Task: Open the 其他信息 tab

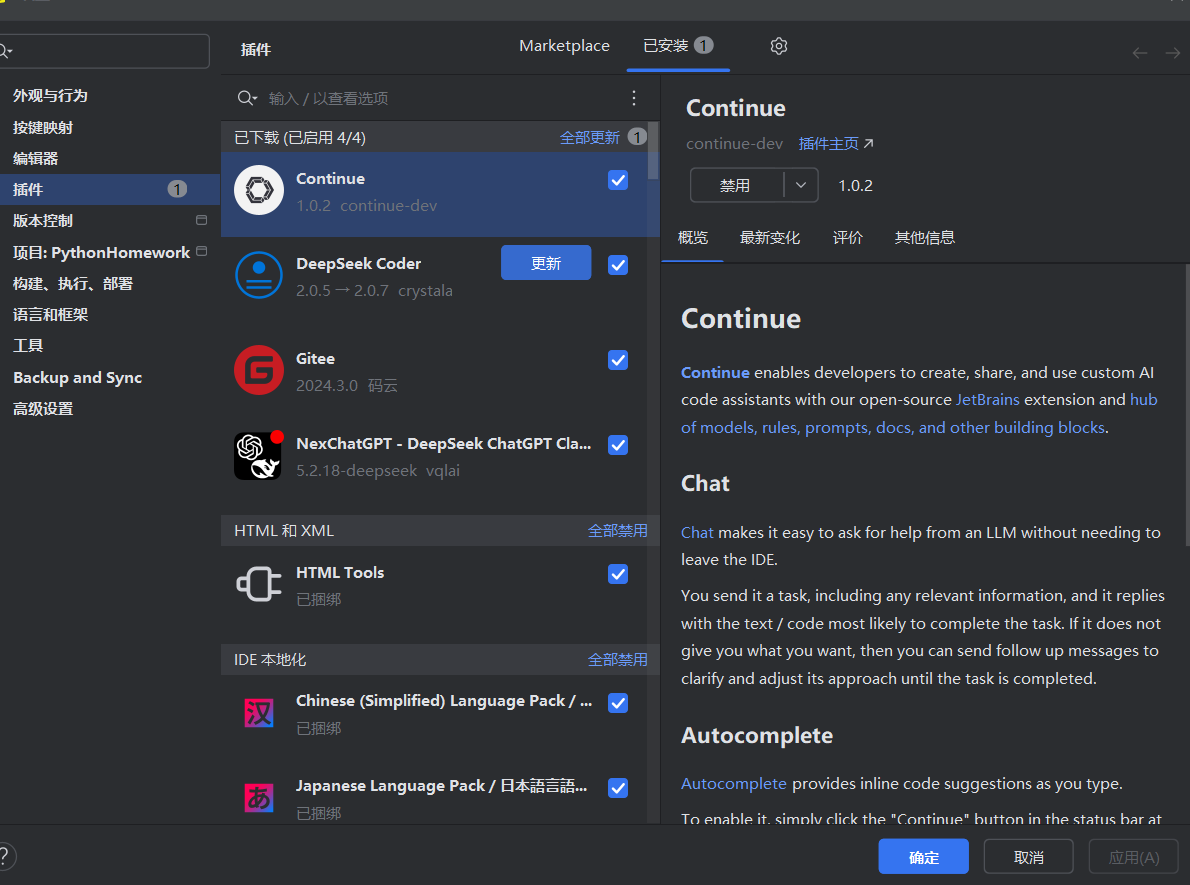Action: coord(924,237)
